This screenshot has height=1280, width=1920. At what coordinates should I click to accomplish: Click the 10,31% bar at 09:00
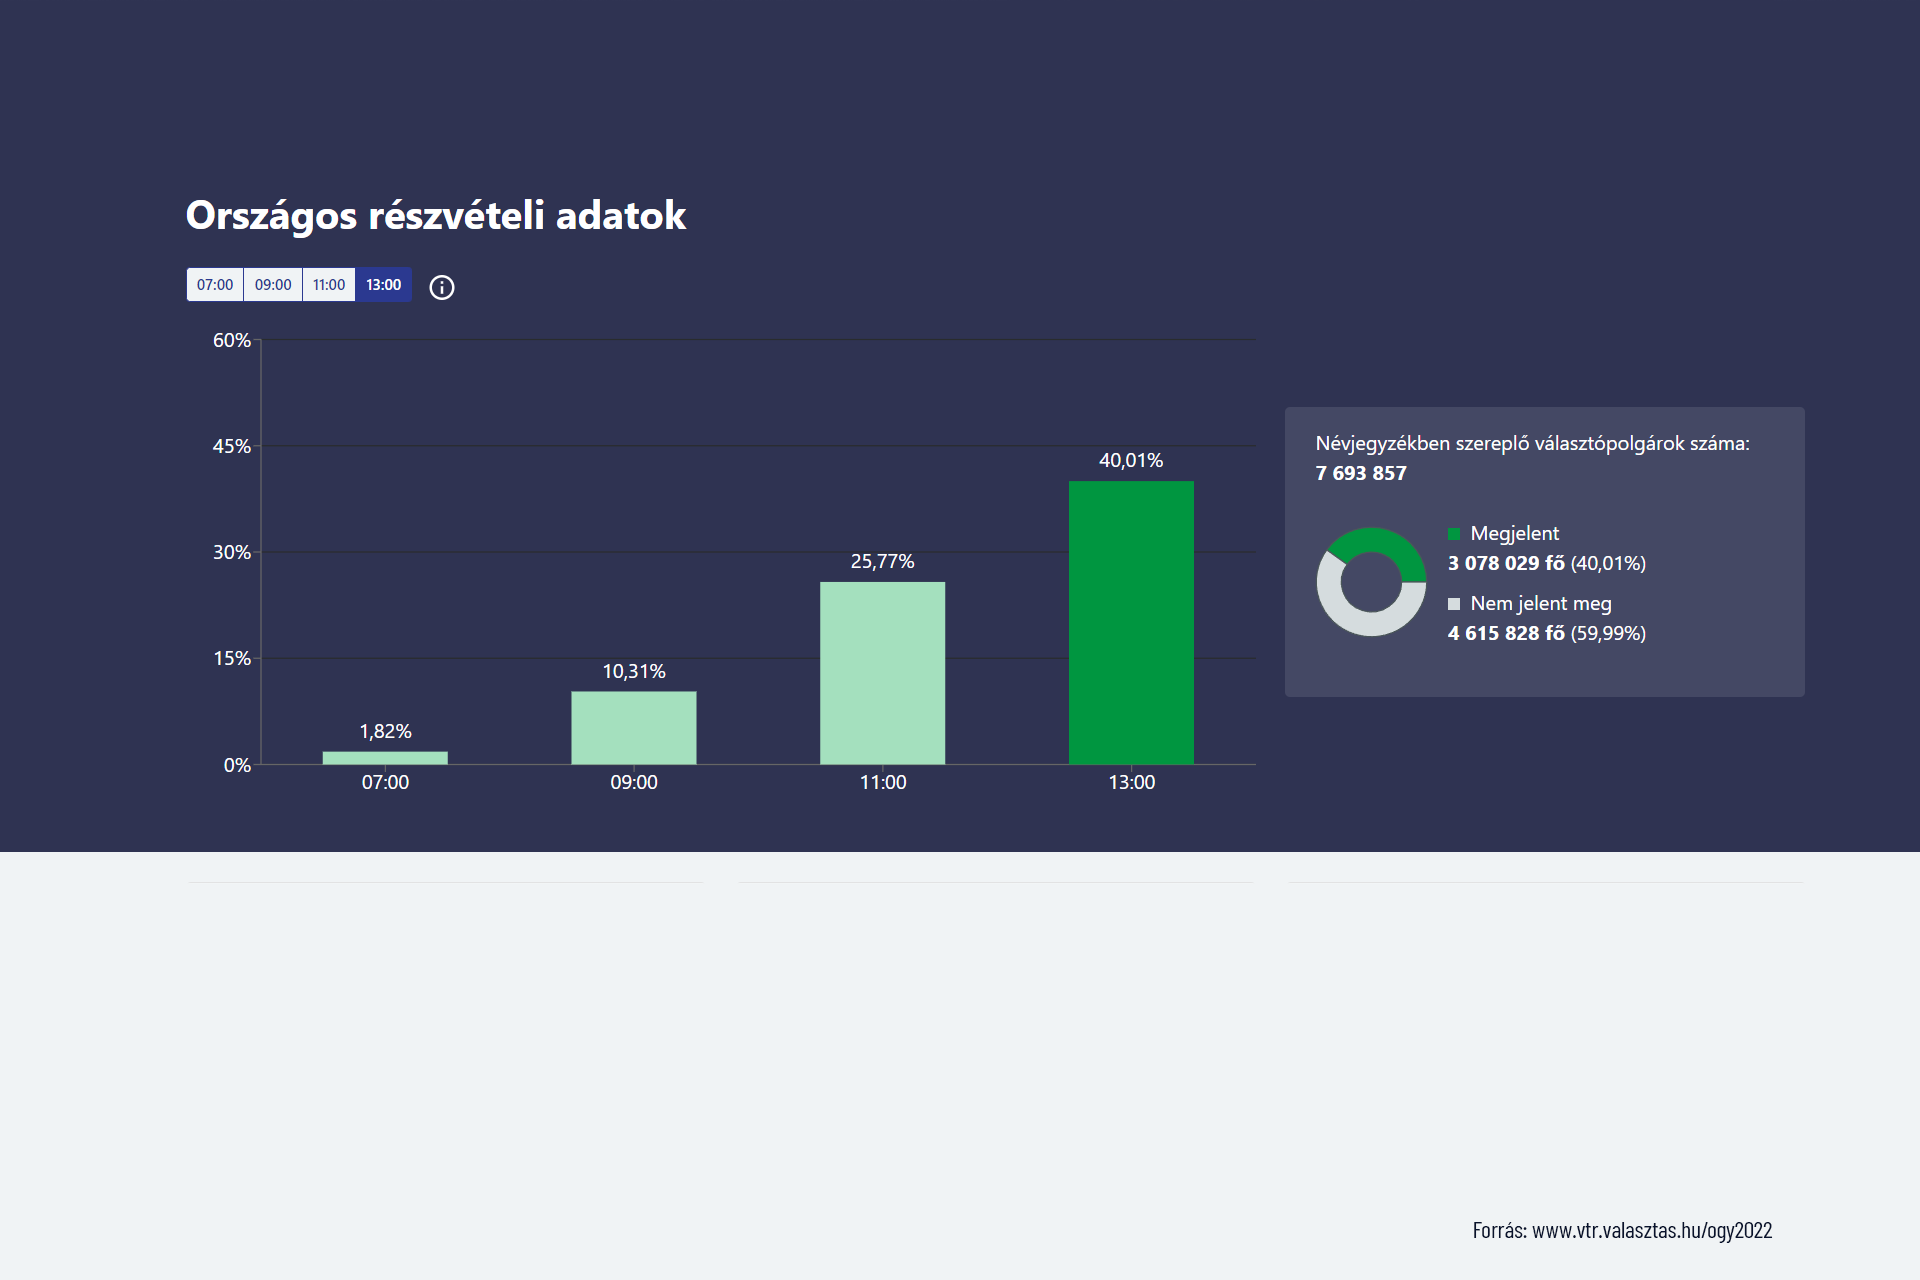point(634,728)
